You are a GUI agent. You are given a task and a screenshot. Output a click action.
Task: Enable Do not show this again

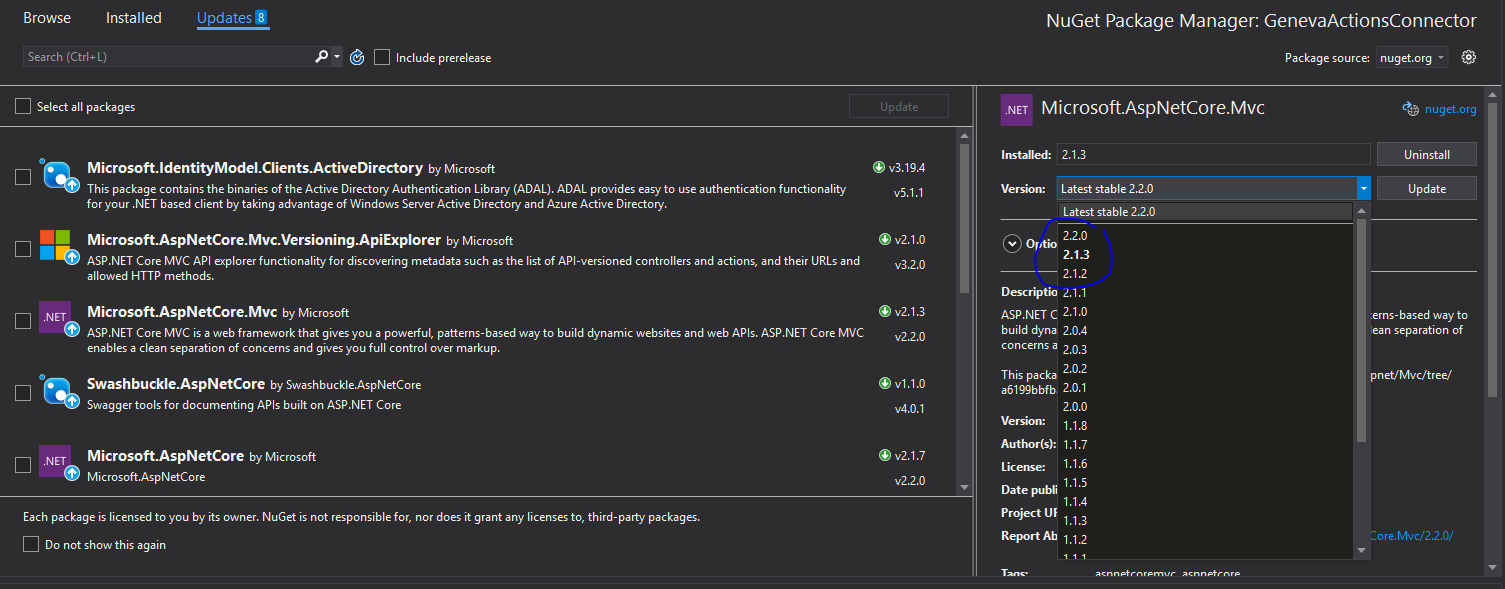pos(31,545)
